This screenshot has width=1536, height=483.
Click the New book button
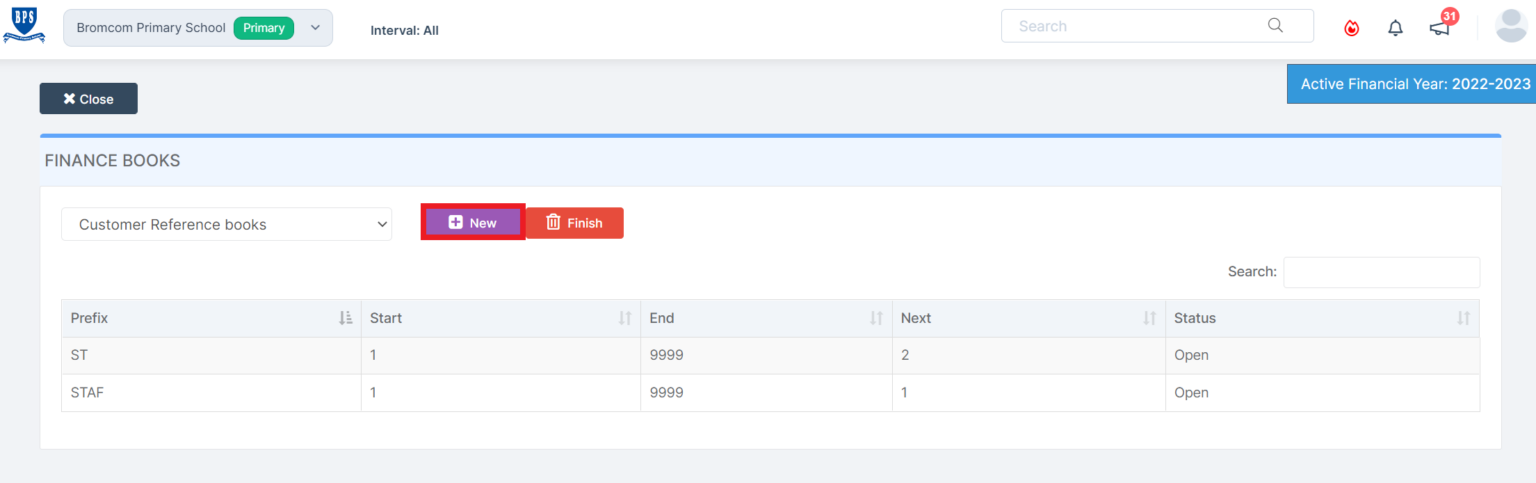pyautogui.click(x=473, y=223)
